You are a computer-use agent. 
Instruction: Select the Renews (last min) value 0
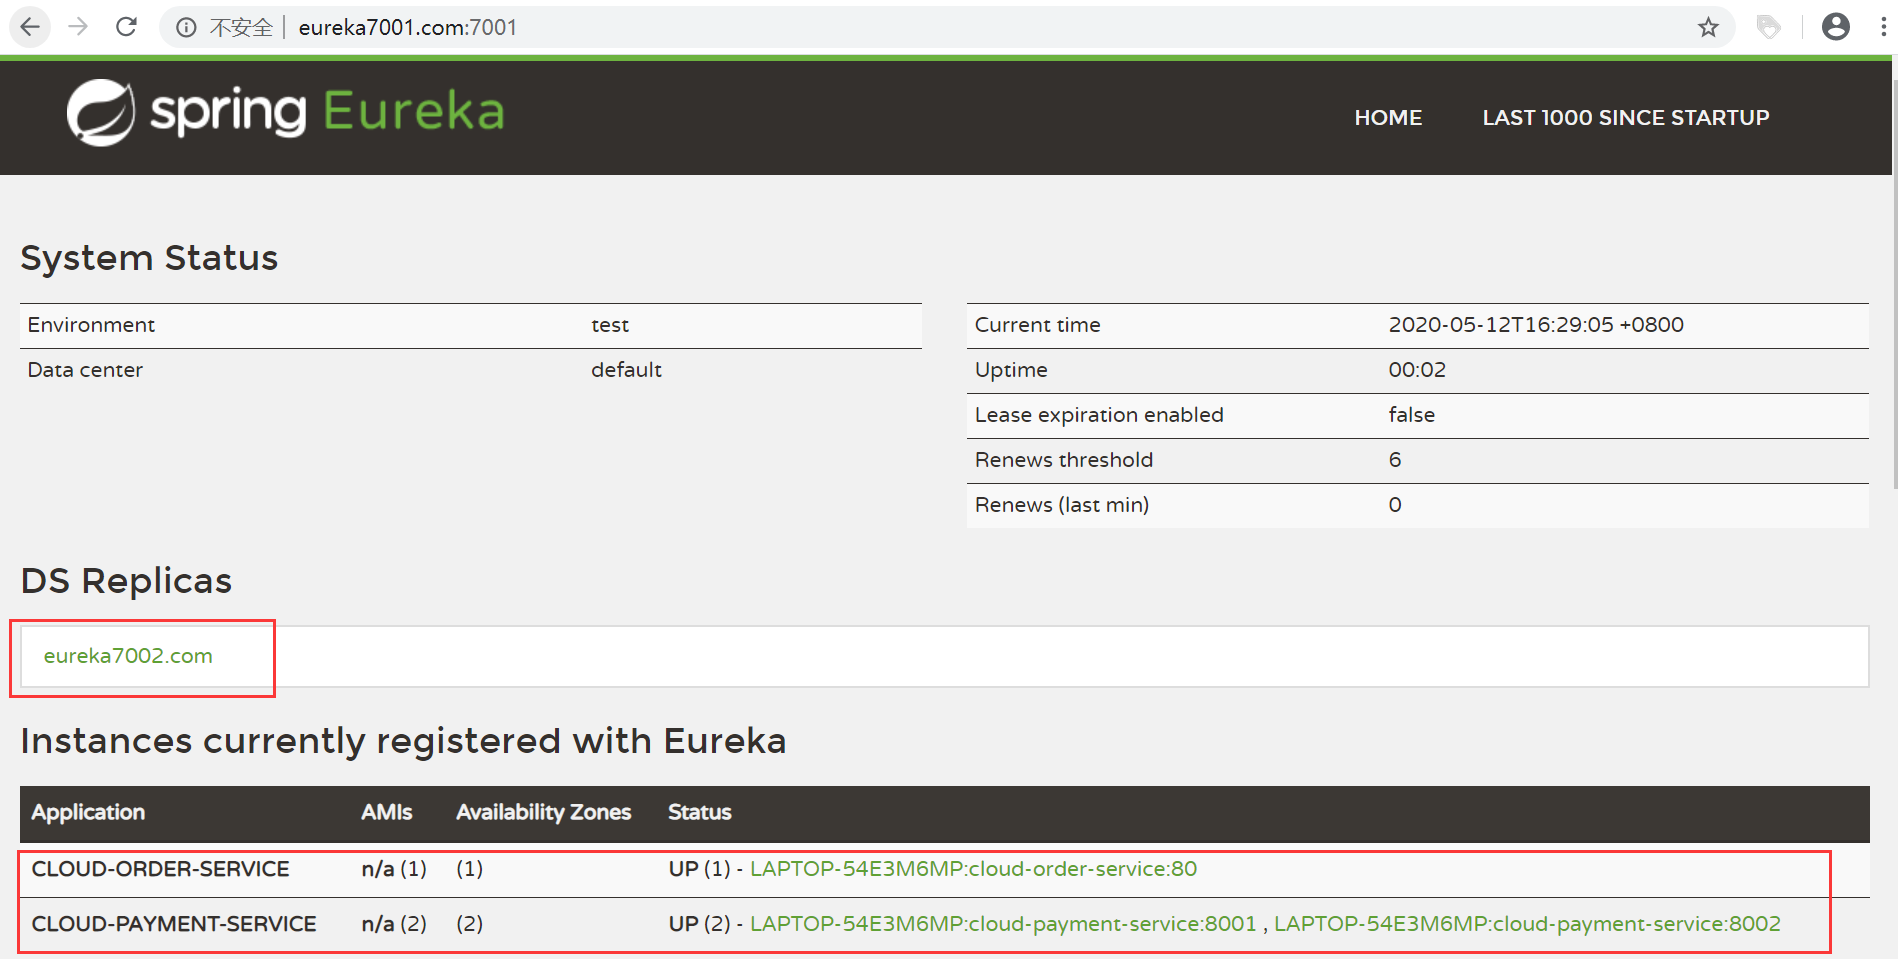(x=1395, y=505)
